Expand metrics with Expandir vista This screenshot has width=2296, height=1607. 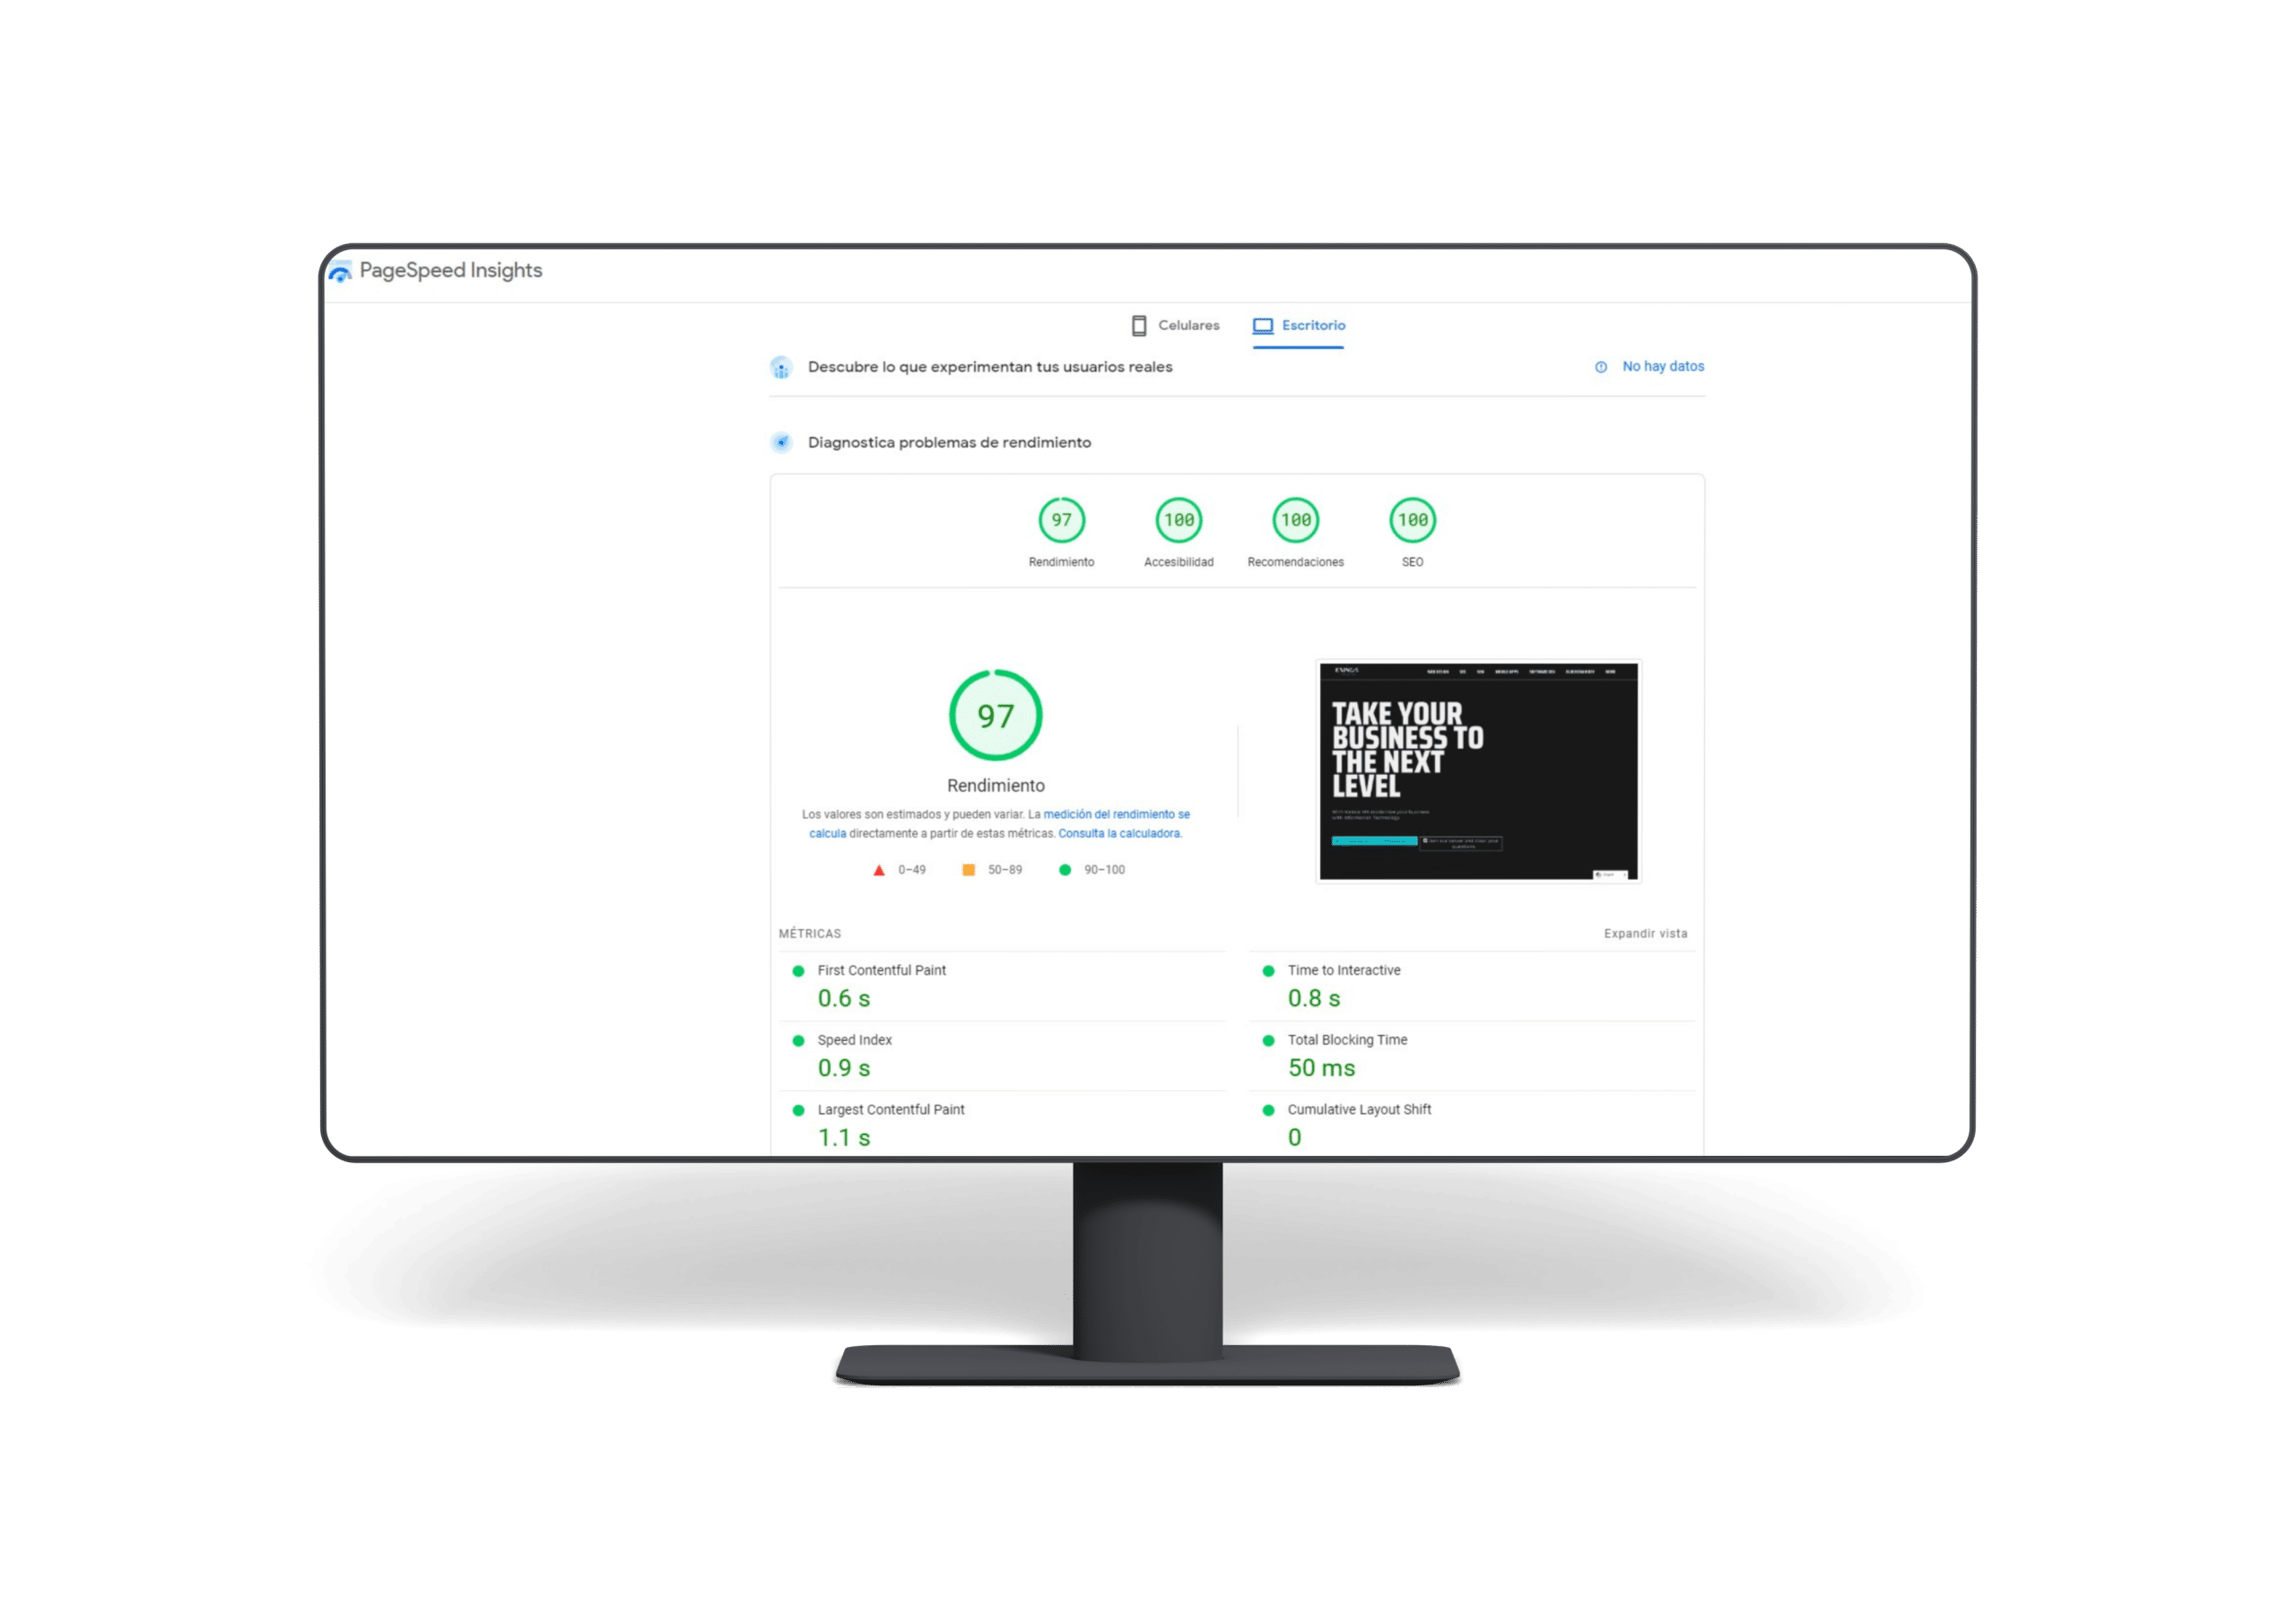[1645, 933]
